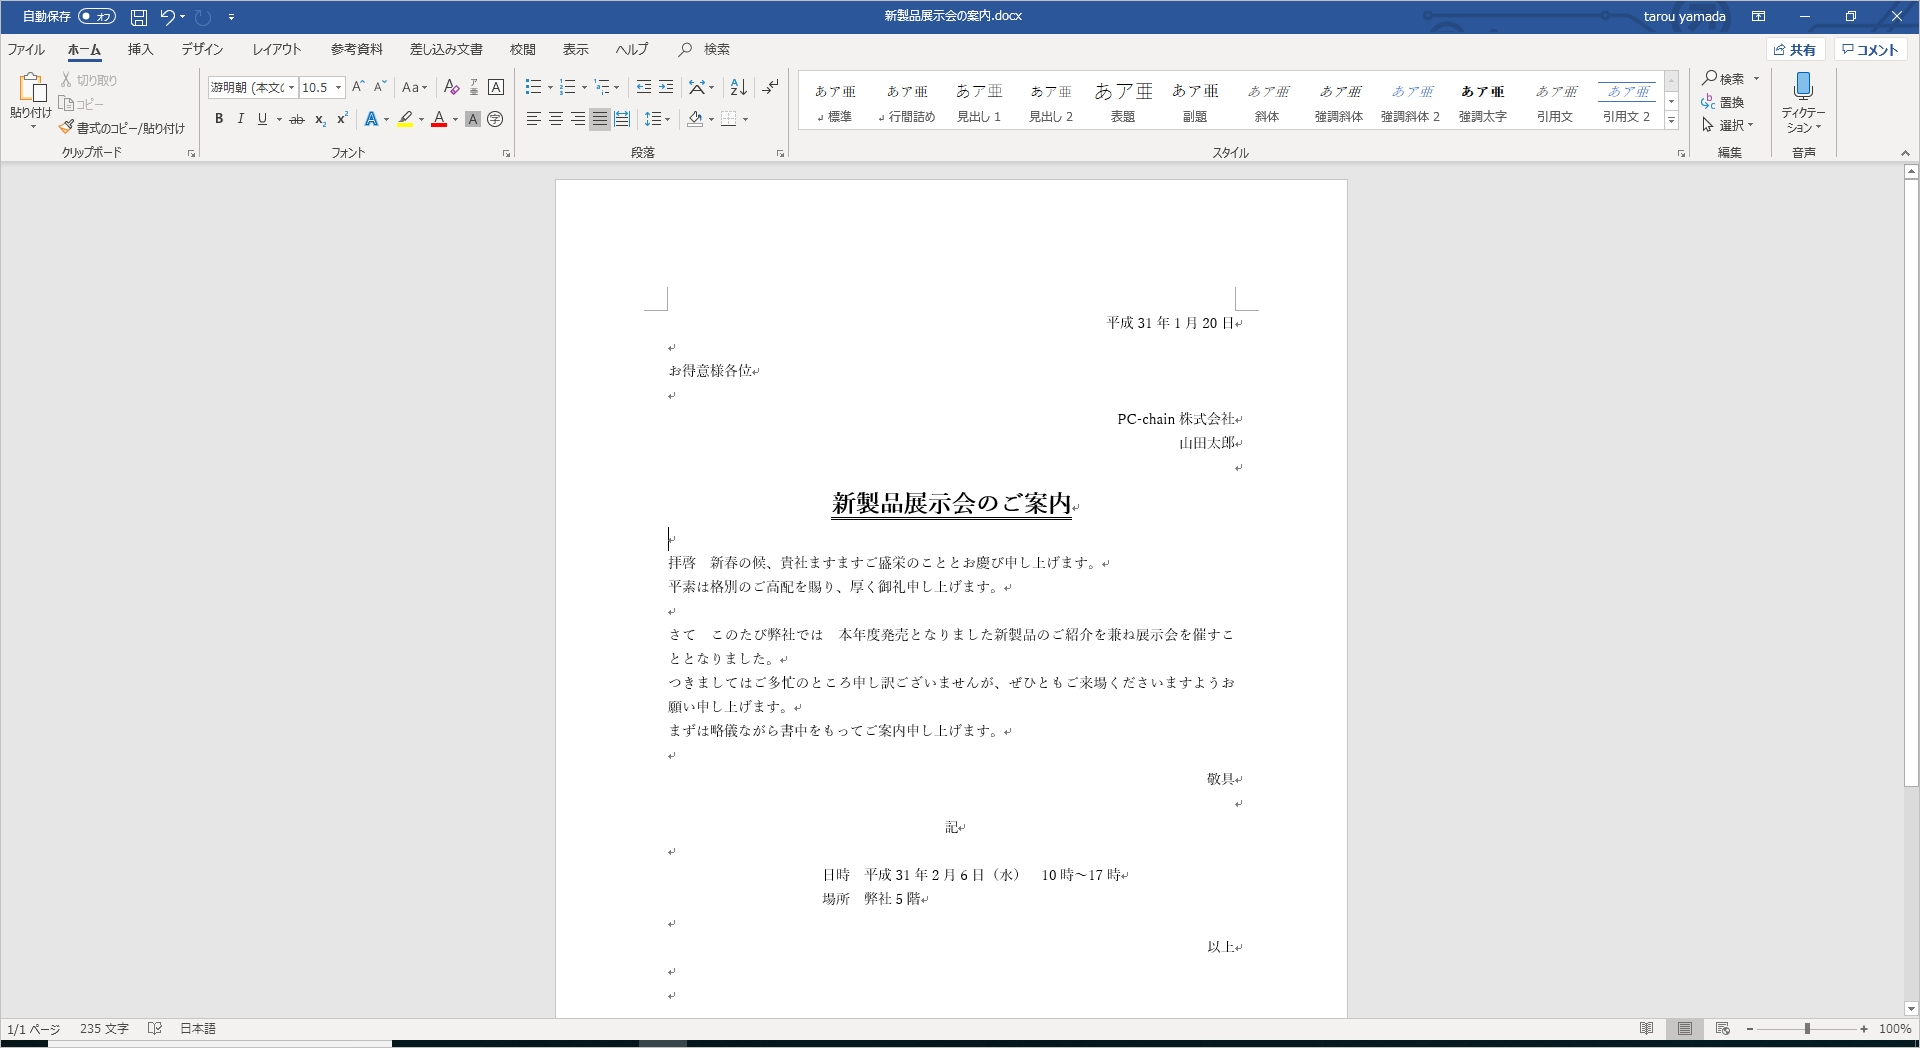Viewport: 1920px width, 1048px height.
Task: Click the zoom slider handle
Action: pos(1807,1028)
